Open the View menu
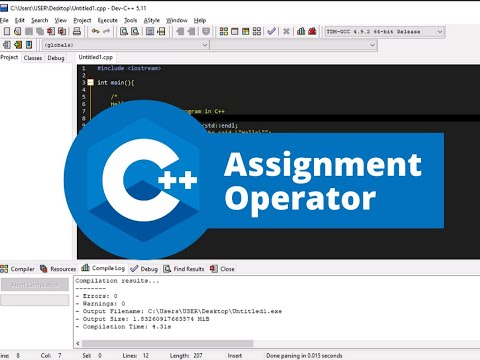Screen dimensions: 480x360 (x=61, y=20)
